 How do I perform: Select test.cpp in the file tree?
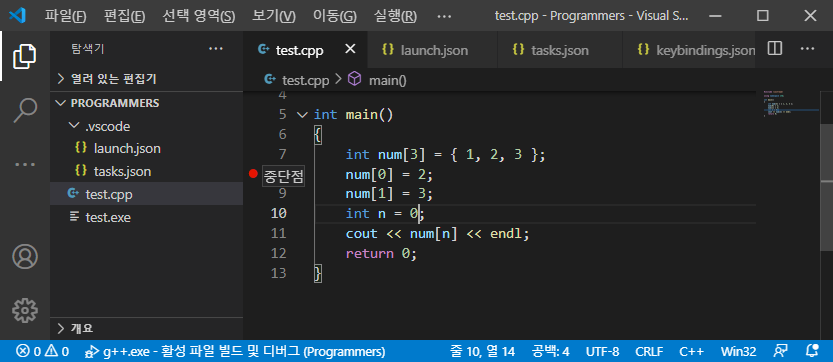pyautogui.click(x=147, y=195)
